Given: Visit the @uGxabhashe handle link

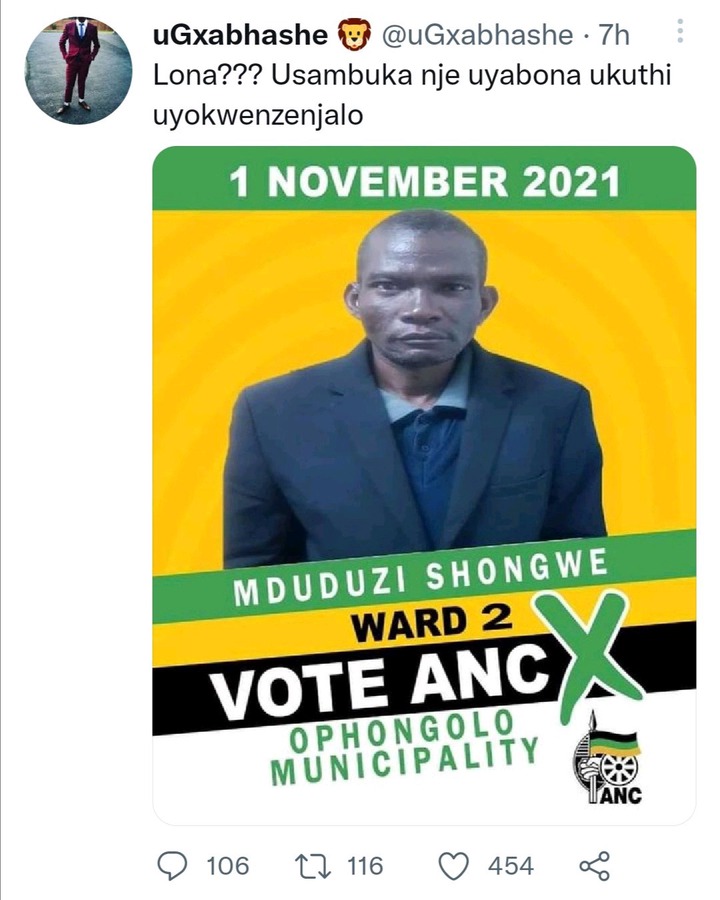Looking at the screenshot, I should [477, 36].
